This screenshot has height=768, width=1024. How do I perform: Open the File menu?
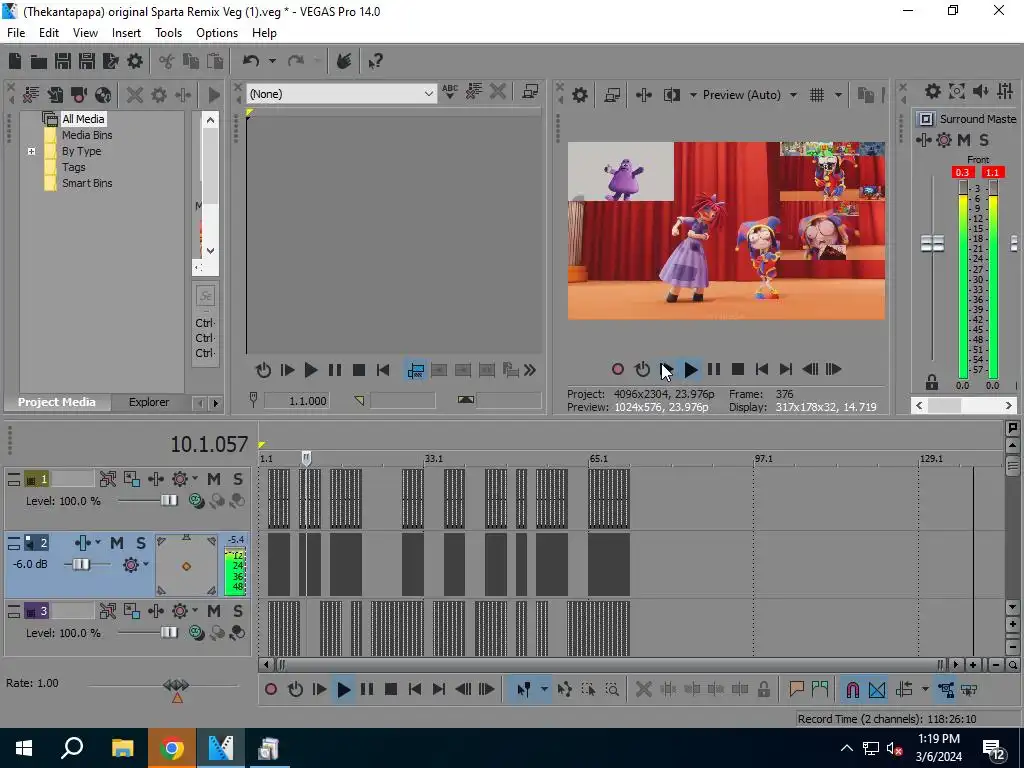coord(16,33)
